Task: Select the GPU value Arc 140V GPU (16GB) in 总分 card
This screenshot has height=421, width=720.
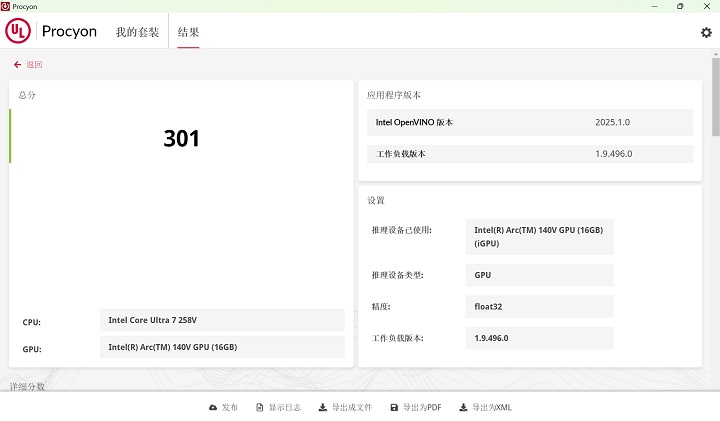Action: click(222, 347)
